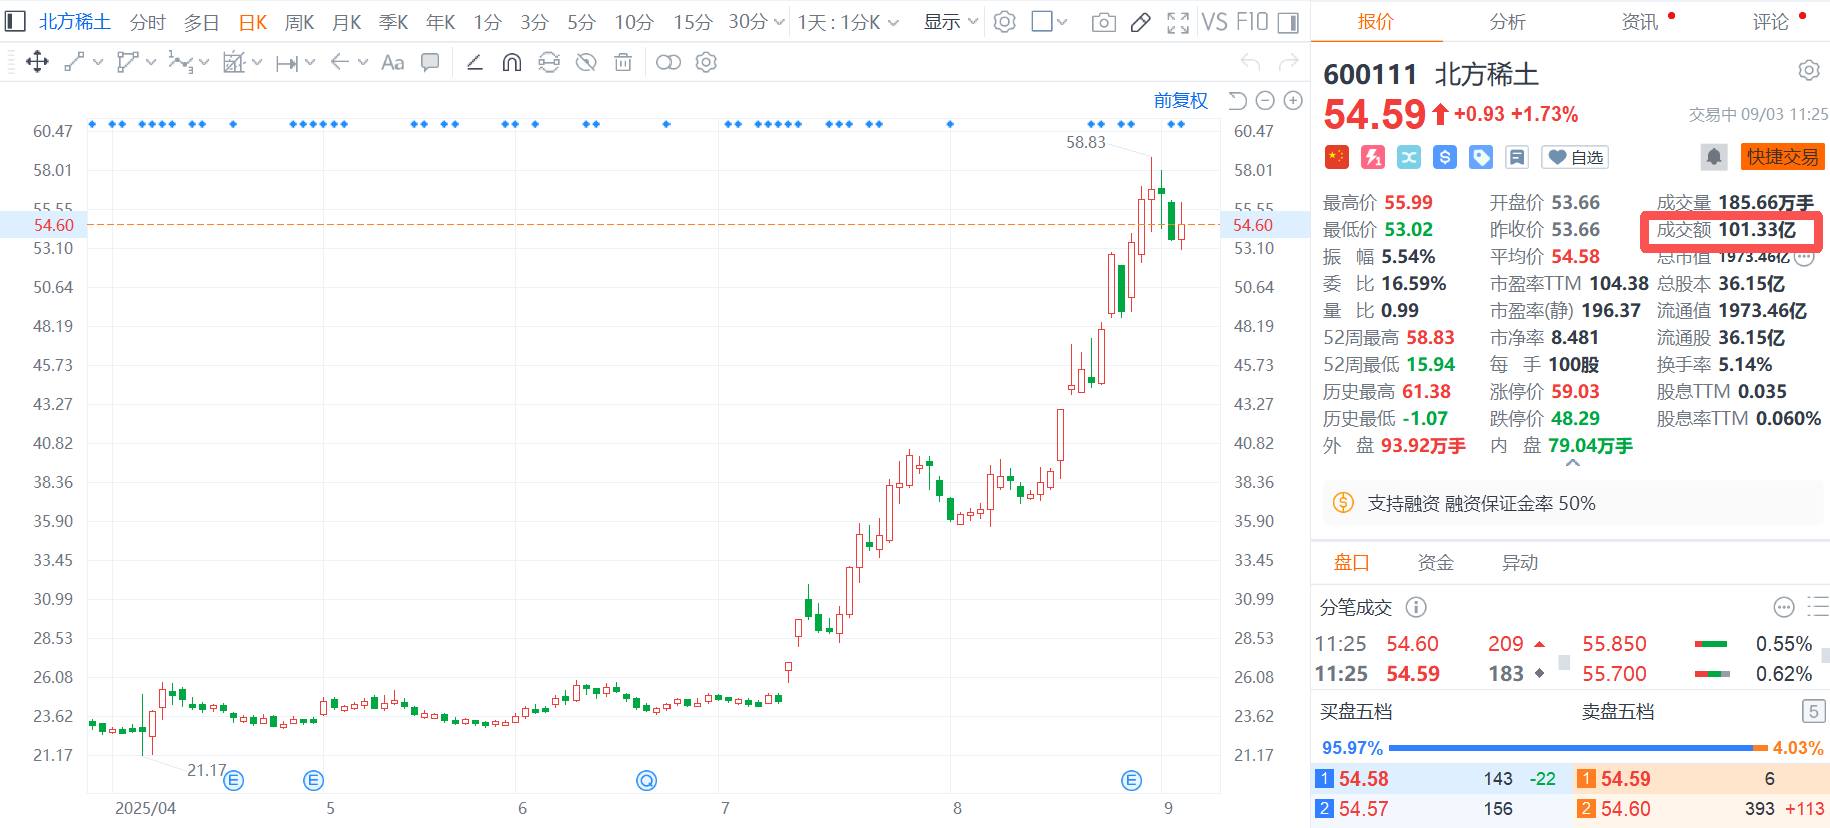The image size is (1830, 828).
Task: Zoom out the chart with minus icon
Action: (x=1265, y=100)
